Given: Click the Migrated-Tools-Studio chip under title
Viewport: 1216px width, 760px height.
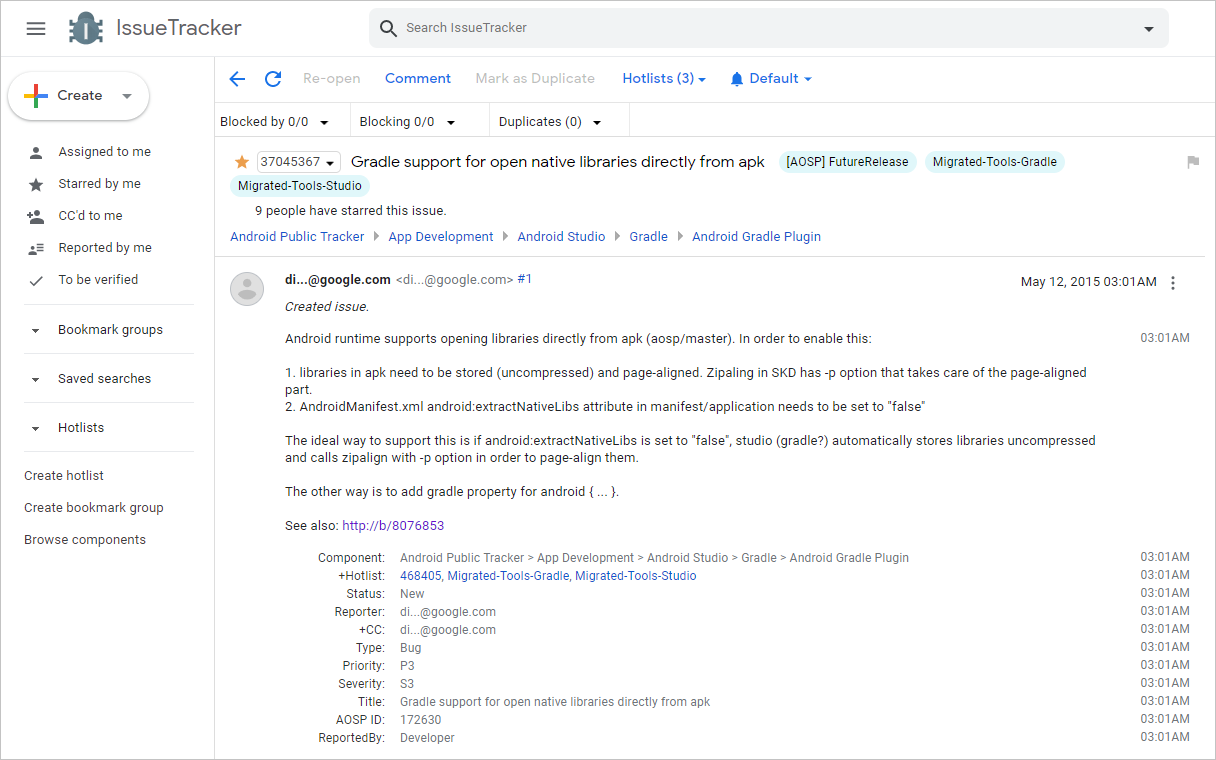Looking at the screenshot, I should (x=301, y=186).
